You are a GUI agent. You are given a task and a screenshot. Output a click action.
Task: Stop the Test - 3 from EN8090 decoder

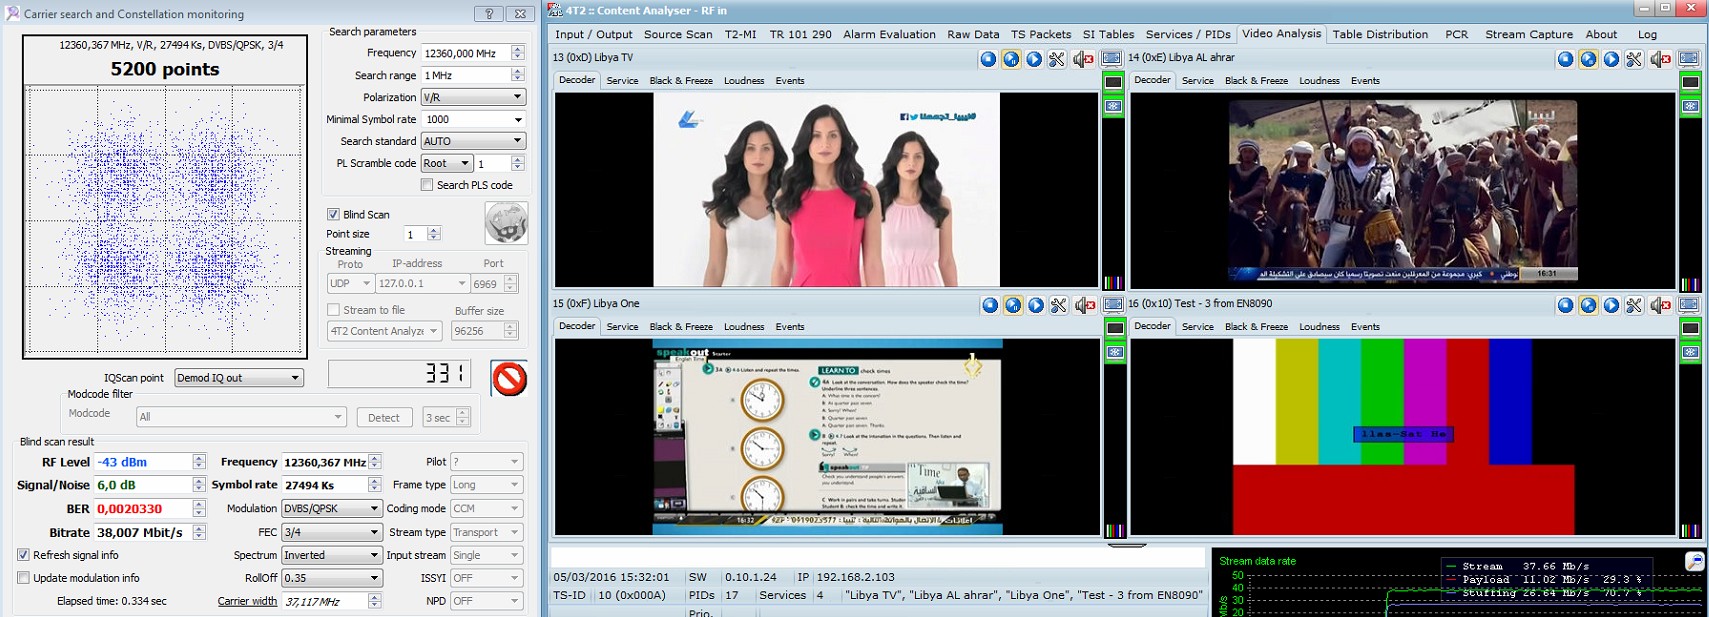tap(1565, 305)
